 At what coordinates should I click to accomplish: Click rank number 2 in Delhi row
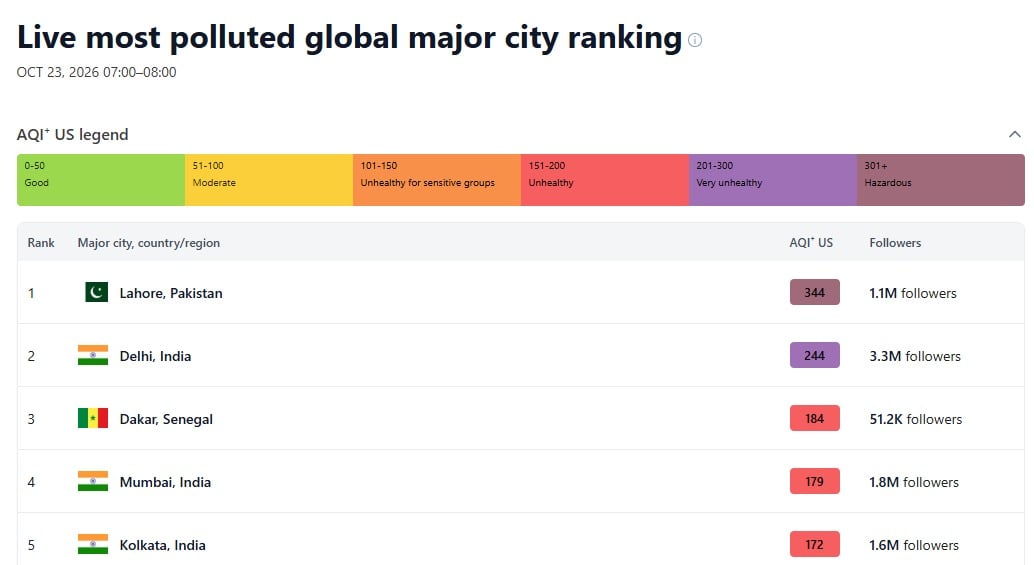pos(31,356)
